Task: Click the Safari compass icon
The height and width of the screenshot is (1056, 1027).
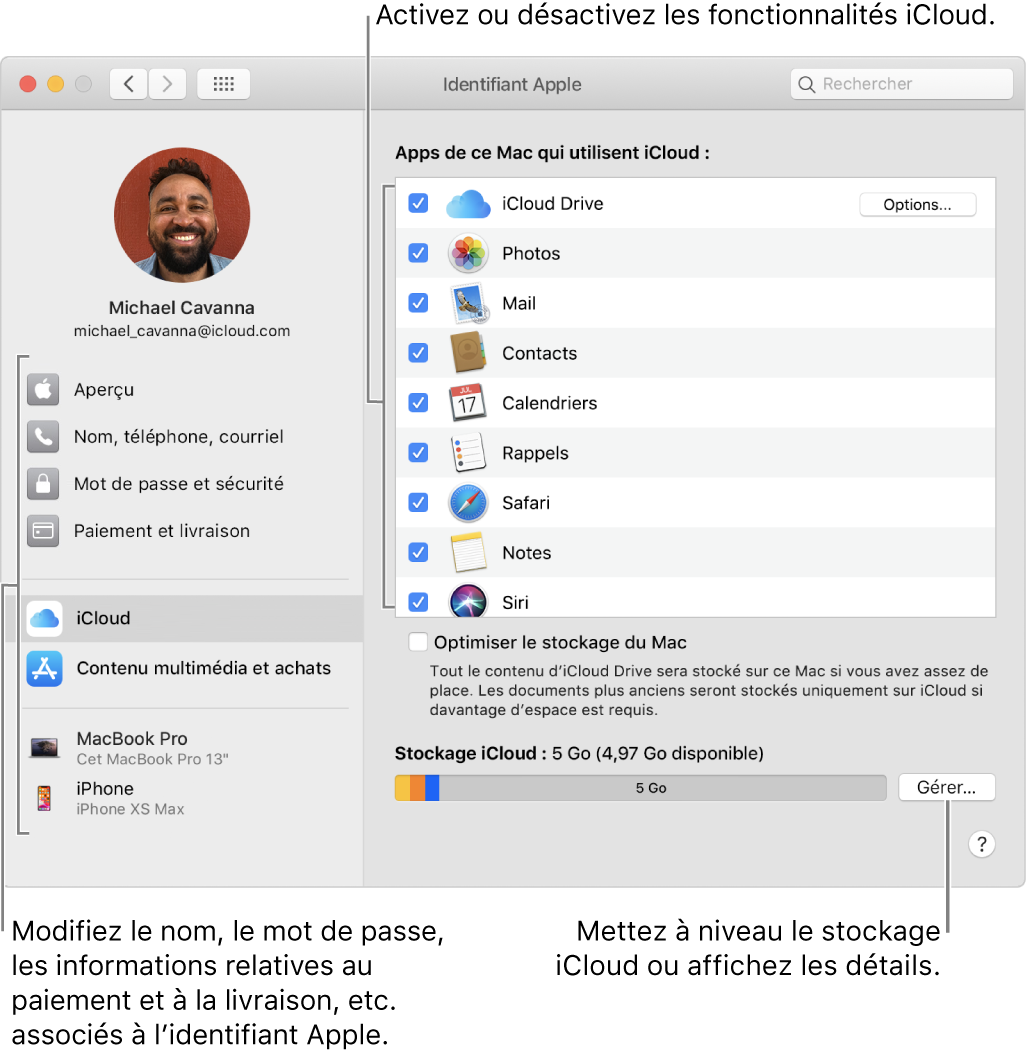Action: pos(468,502)
